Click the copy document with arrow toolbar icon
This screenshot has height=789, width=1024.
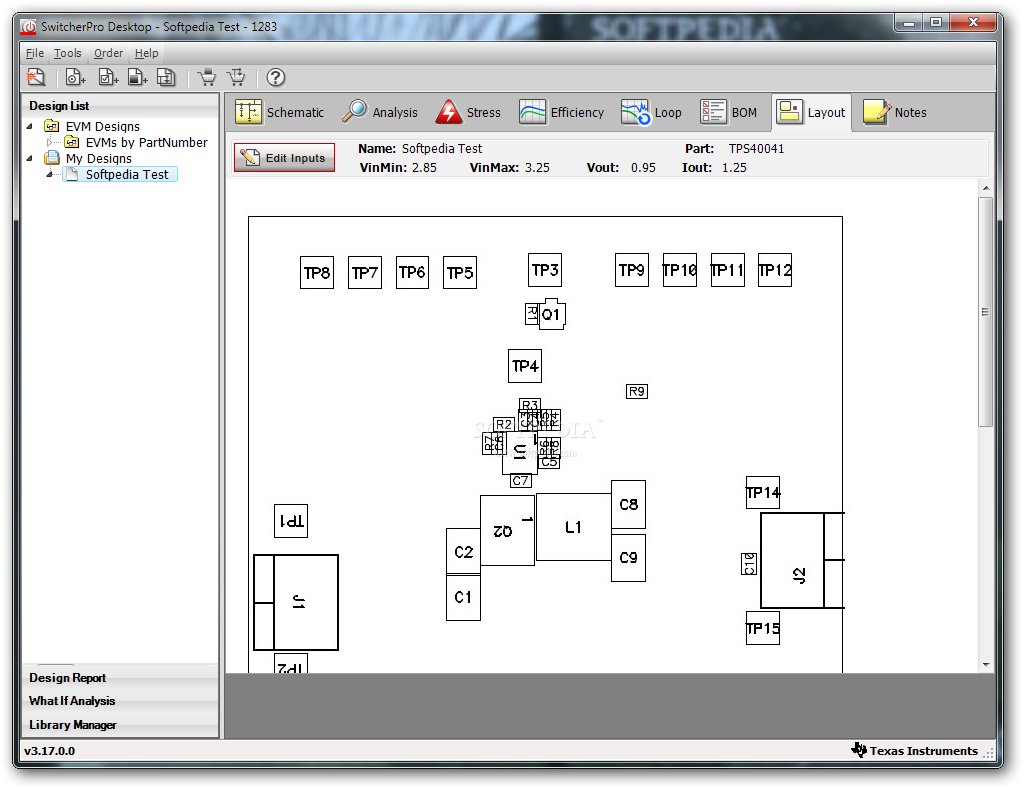(166, 77)
